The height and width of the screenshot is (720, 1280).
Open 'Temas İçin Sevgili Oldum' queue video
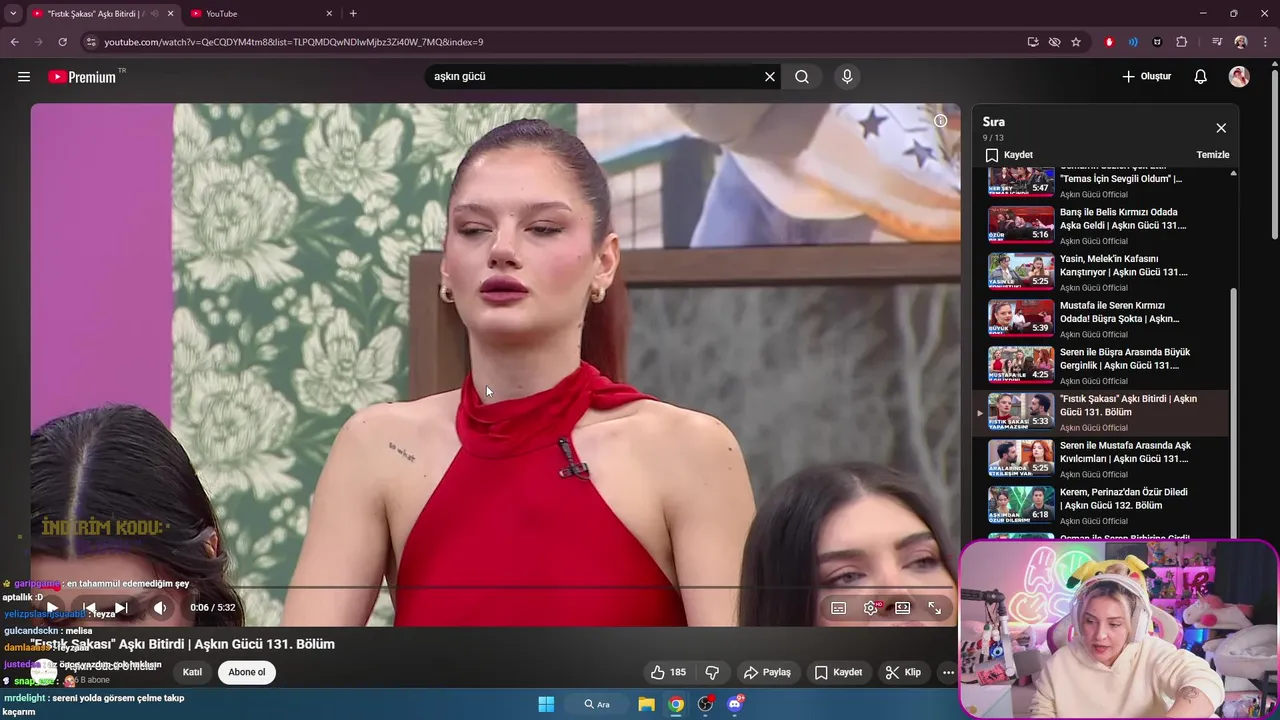(x=1103, y=182)
